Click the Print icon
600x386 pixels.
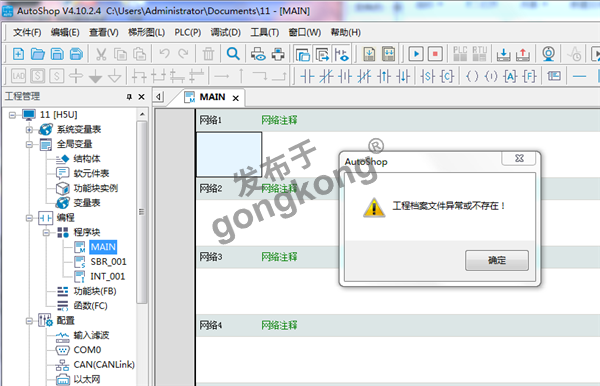tap(278, 54)
